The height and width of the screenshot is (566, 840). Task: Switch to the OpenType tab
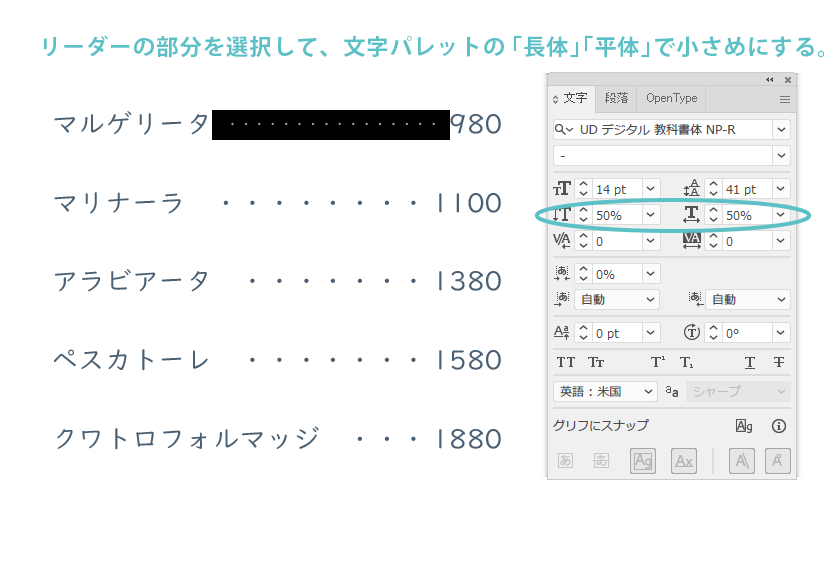(671, 98)
